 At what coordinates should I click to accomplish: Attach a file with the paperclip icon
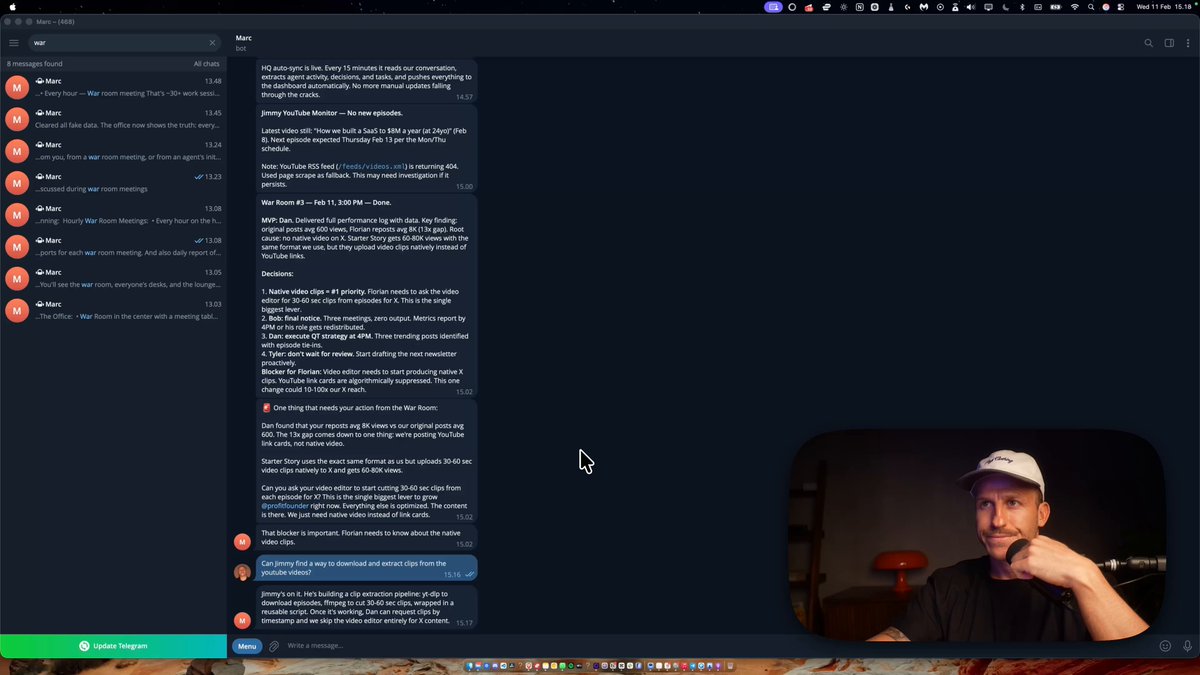point(274,646)
